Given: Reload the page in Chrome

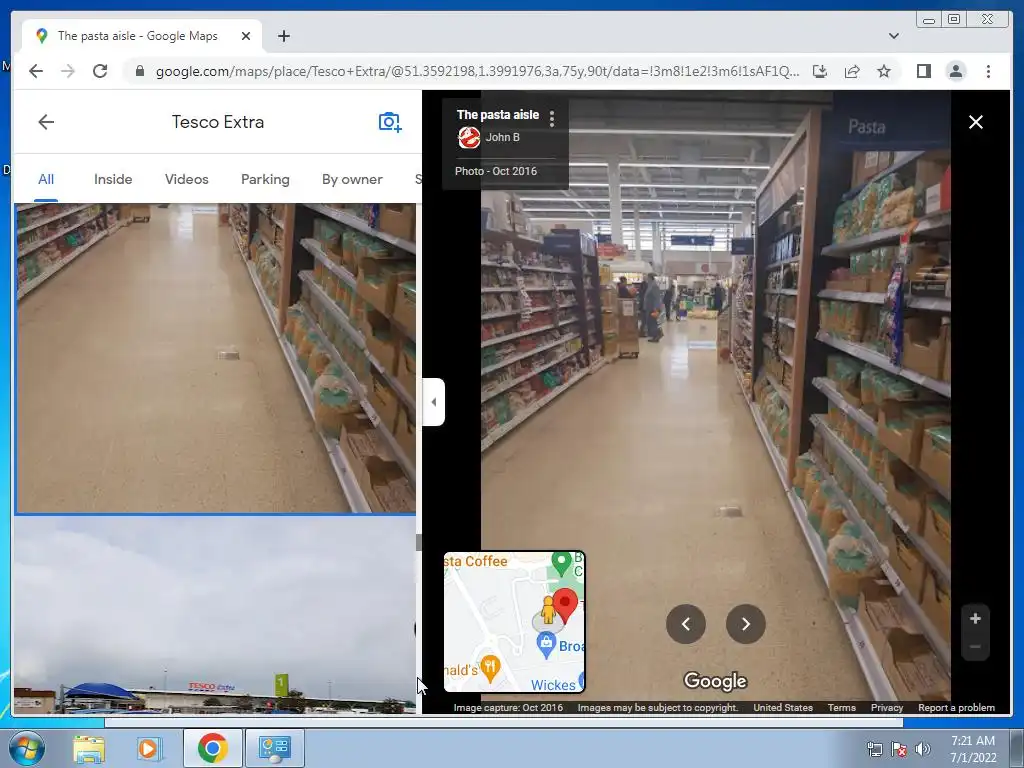Looking at the screenshot, I should click(100, 71).
